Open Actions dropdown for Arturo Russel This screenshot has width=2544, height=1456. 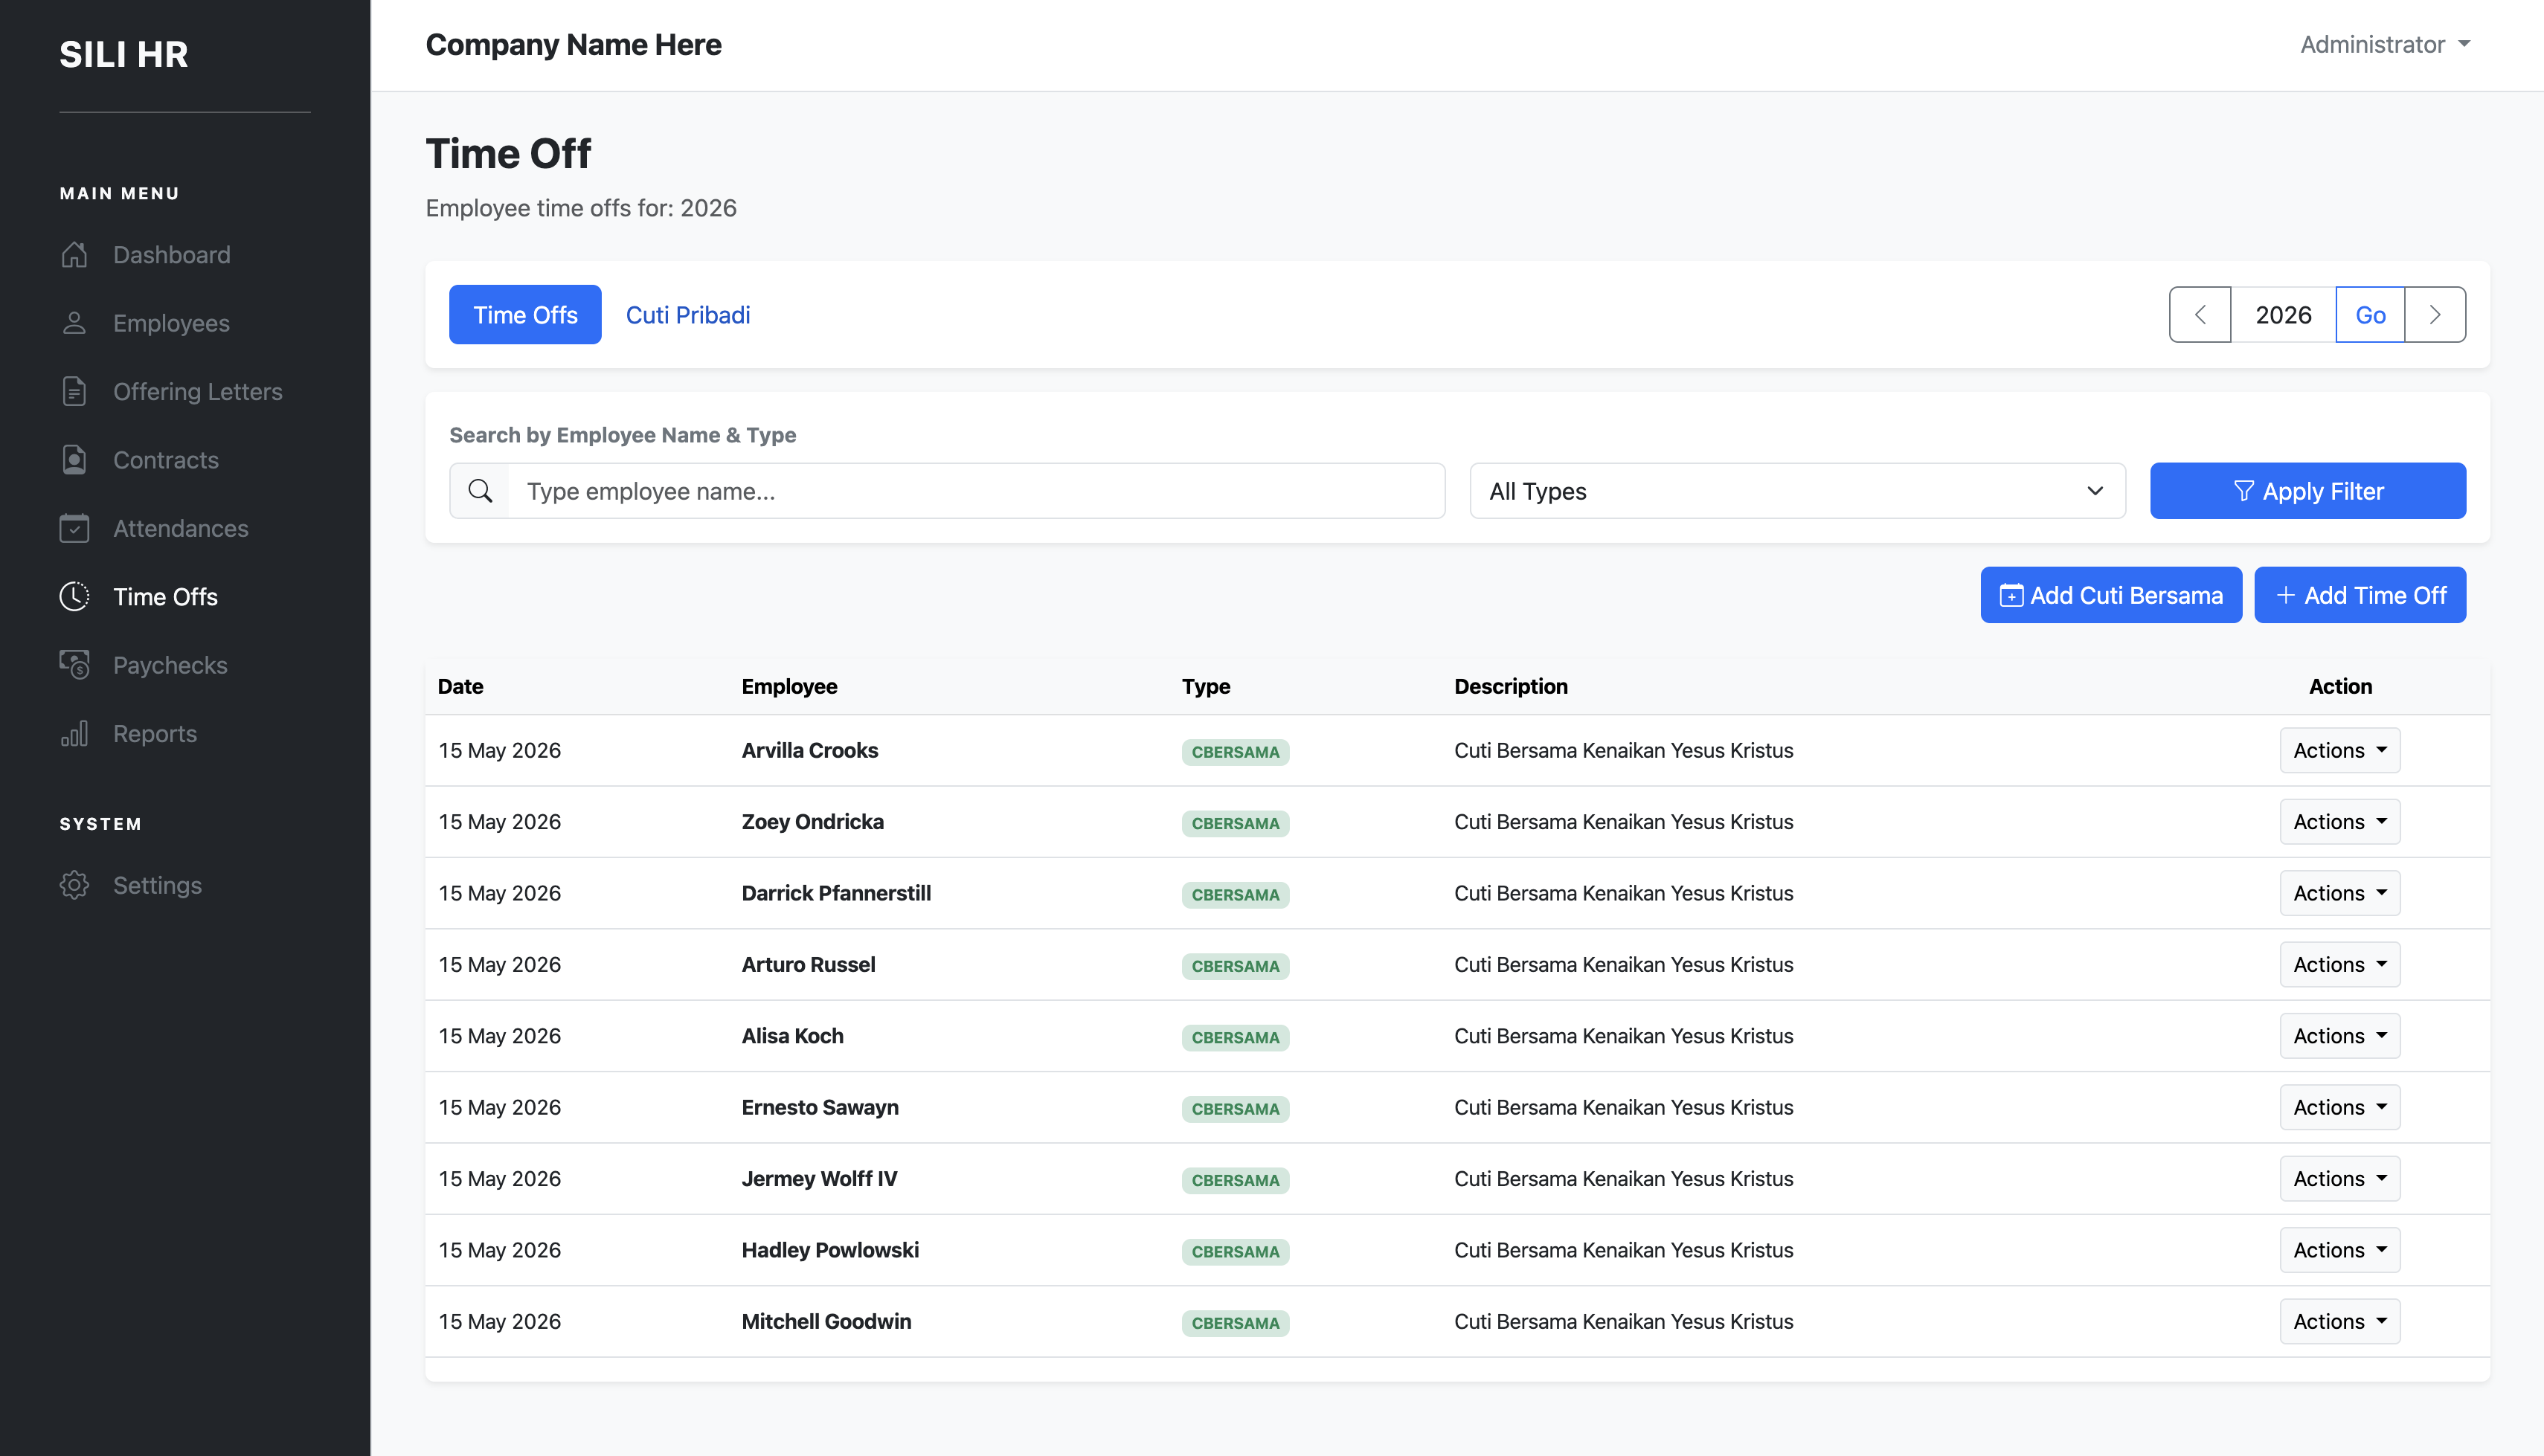2340,964
